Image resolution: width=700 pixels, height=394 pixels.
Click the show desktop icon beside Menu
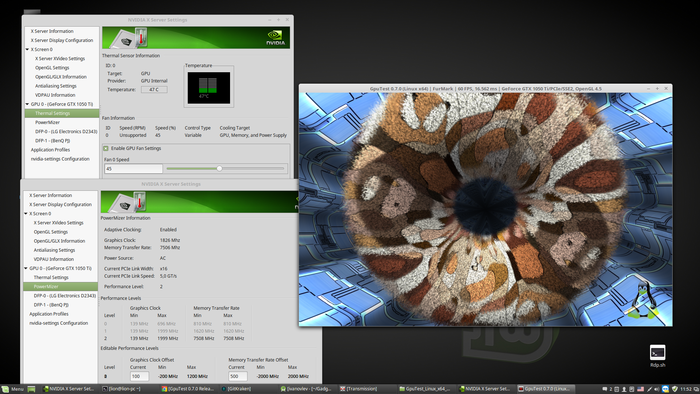tap(31, 389)
